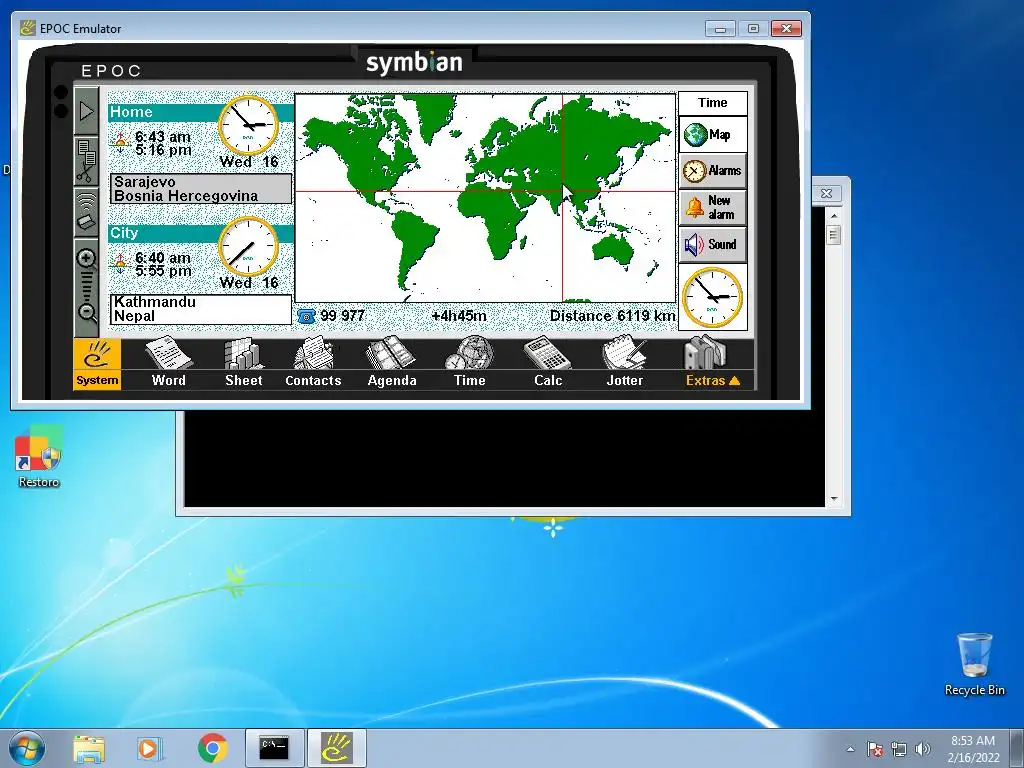Click the infrared beam sidebar icon
The width and height of the screenshot is (1024, 768).
point(86,211)
